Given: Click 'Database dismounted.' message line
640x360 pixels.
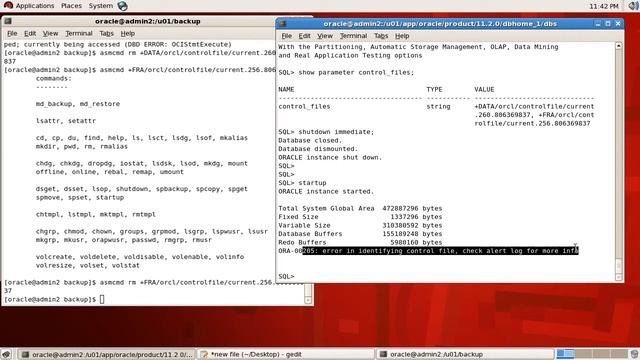Looking at the screenshot, I should click(318, 149).
